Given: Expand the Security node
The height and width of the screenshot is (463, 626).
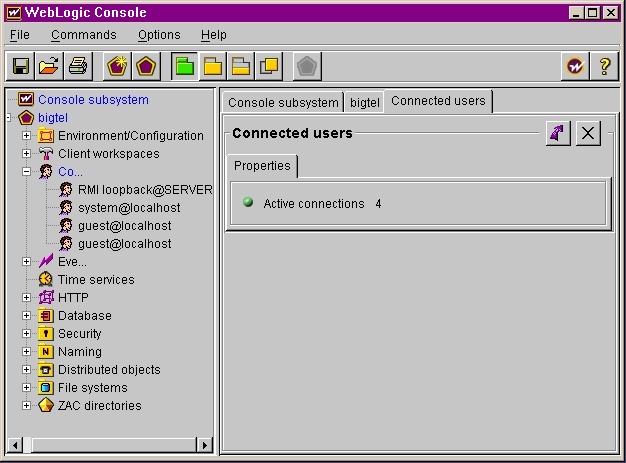Looking at the screenshot, I should pyautogui.click(x=26, y=333).
